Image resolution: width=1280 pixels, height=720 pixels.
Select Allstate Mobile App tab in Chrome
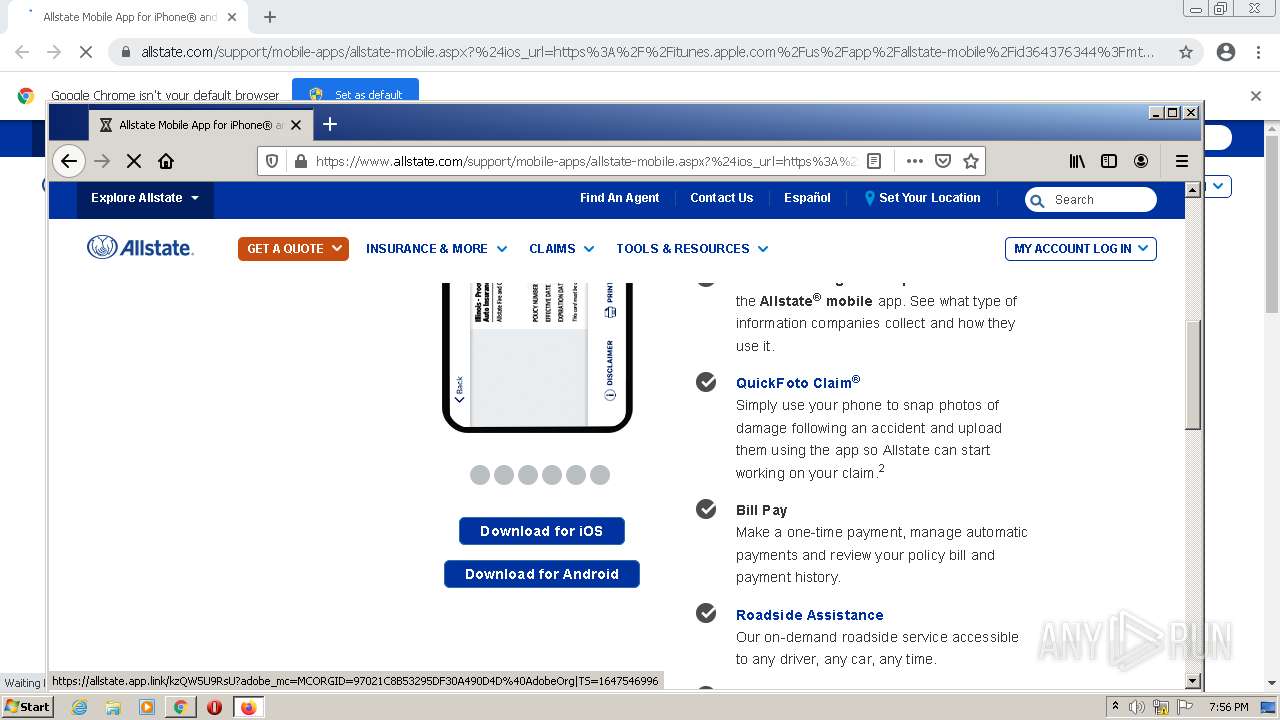[130, 17]
